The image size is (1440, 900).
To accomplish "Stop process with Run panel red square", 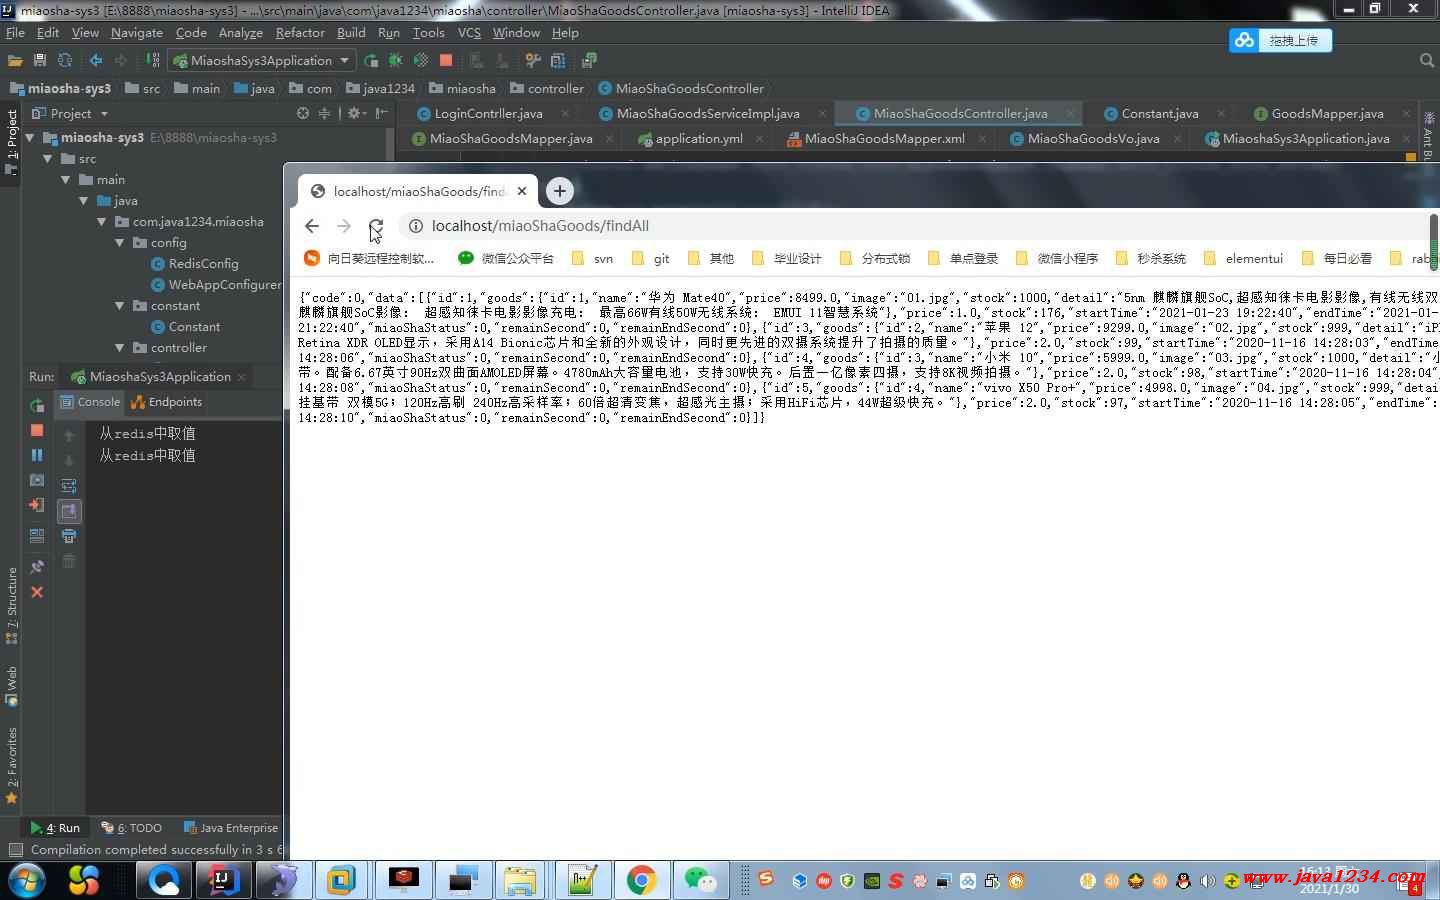I will click(x=37, y=430).
